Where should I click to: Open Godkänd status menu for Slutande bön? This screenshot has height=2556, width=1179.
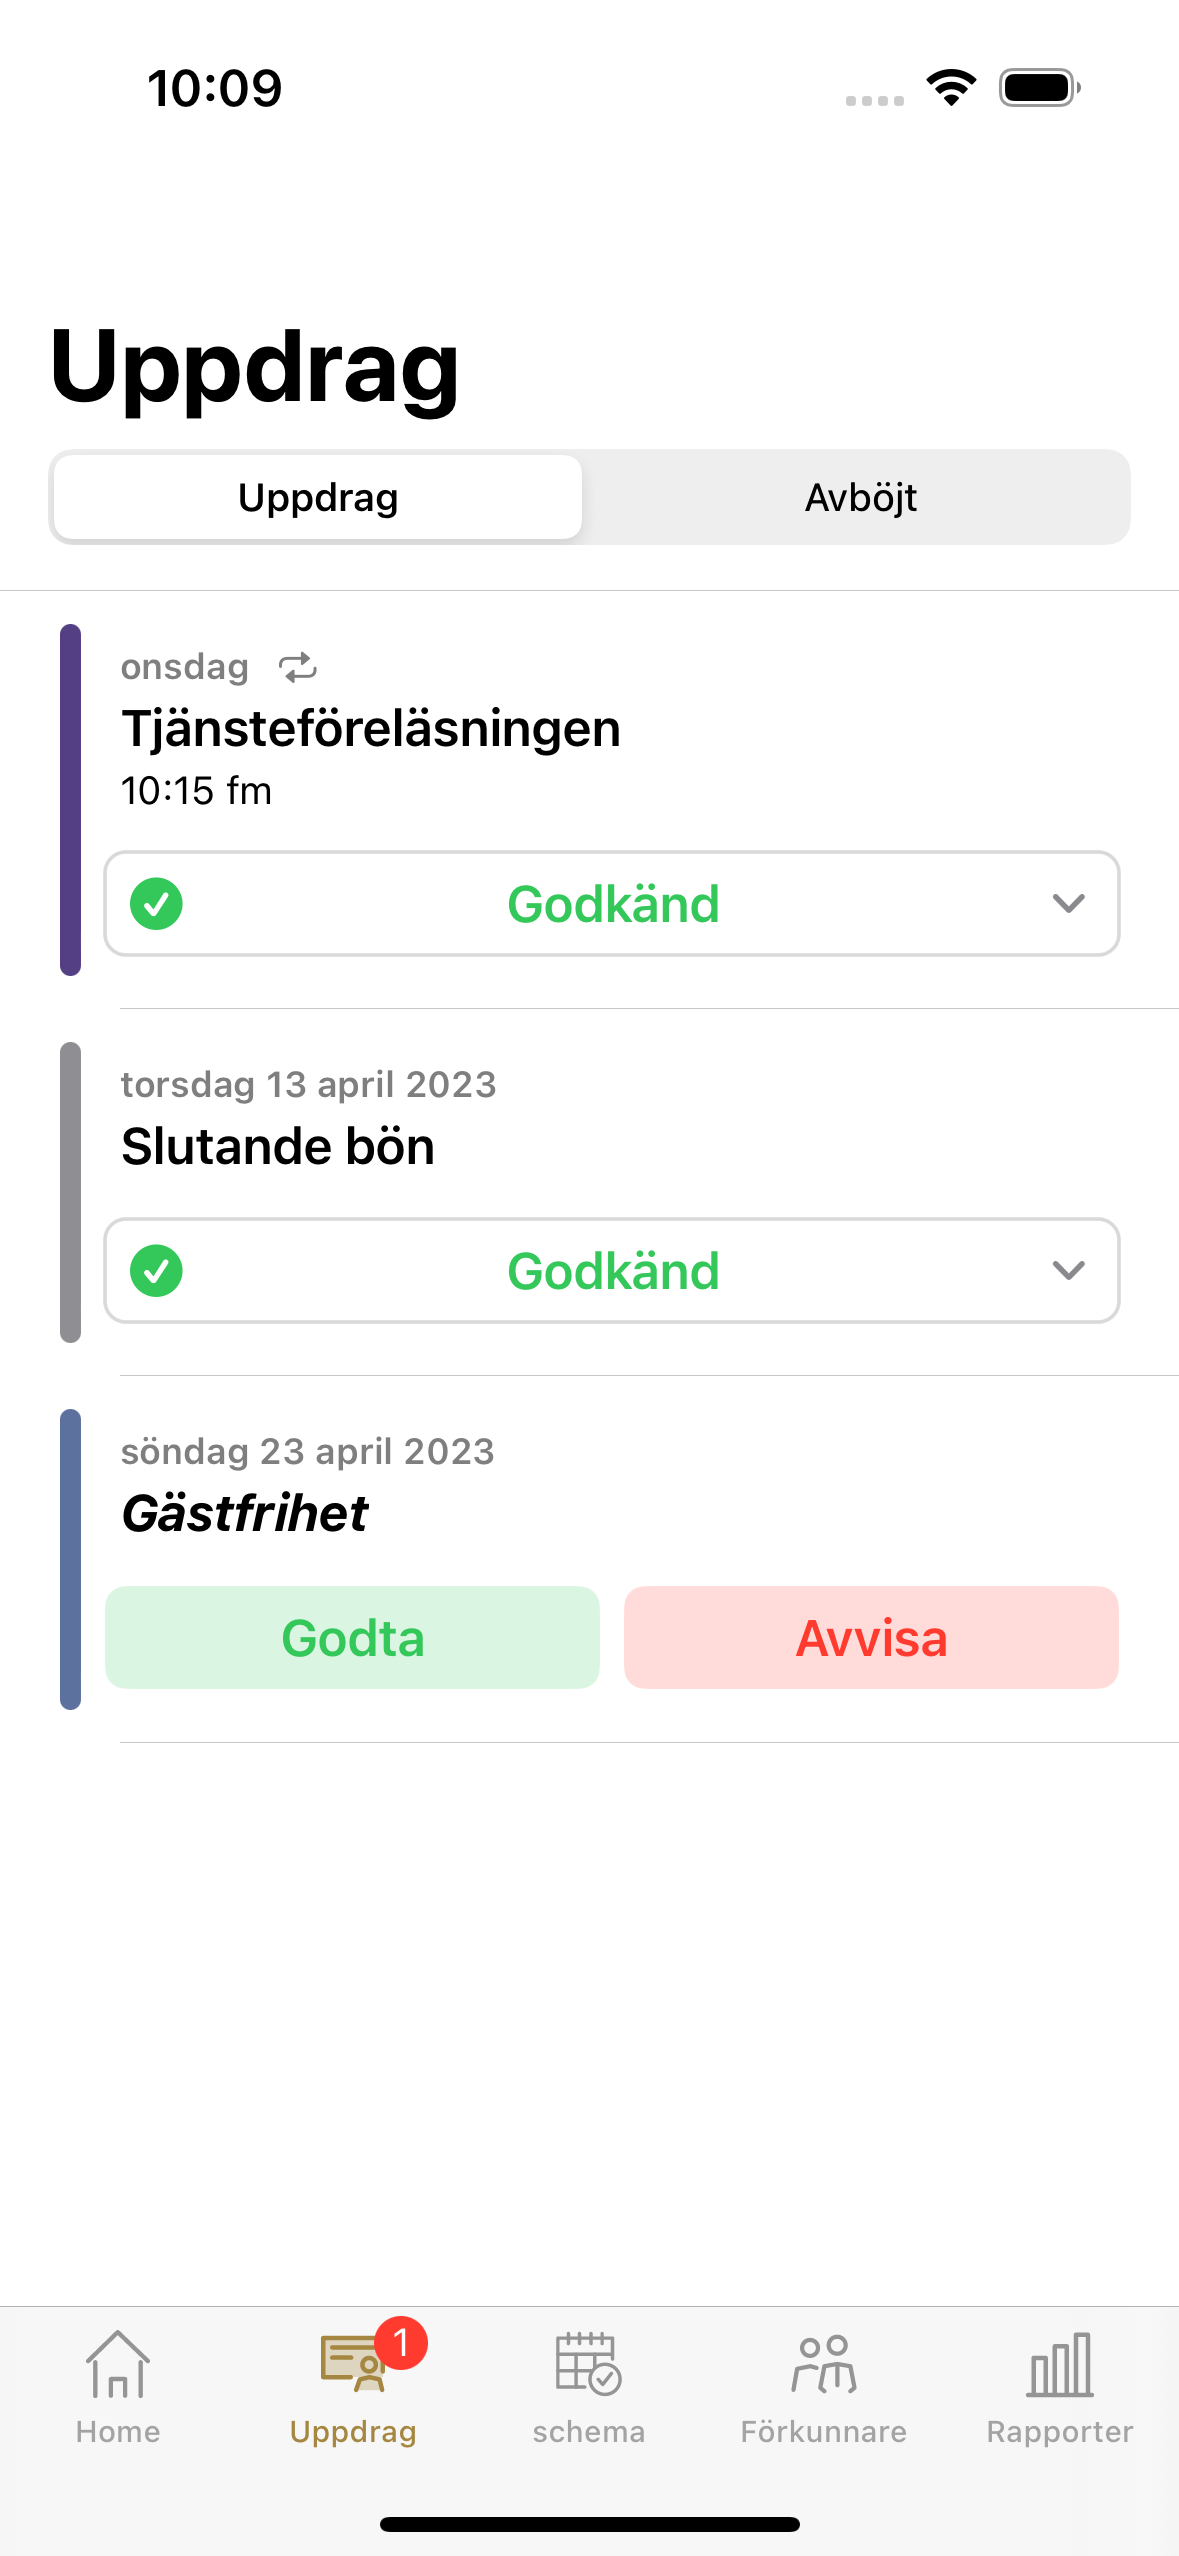tap(612, 1271)
